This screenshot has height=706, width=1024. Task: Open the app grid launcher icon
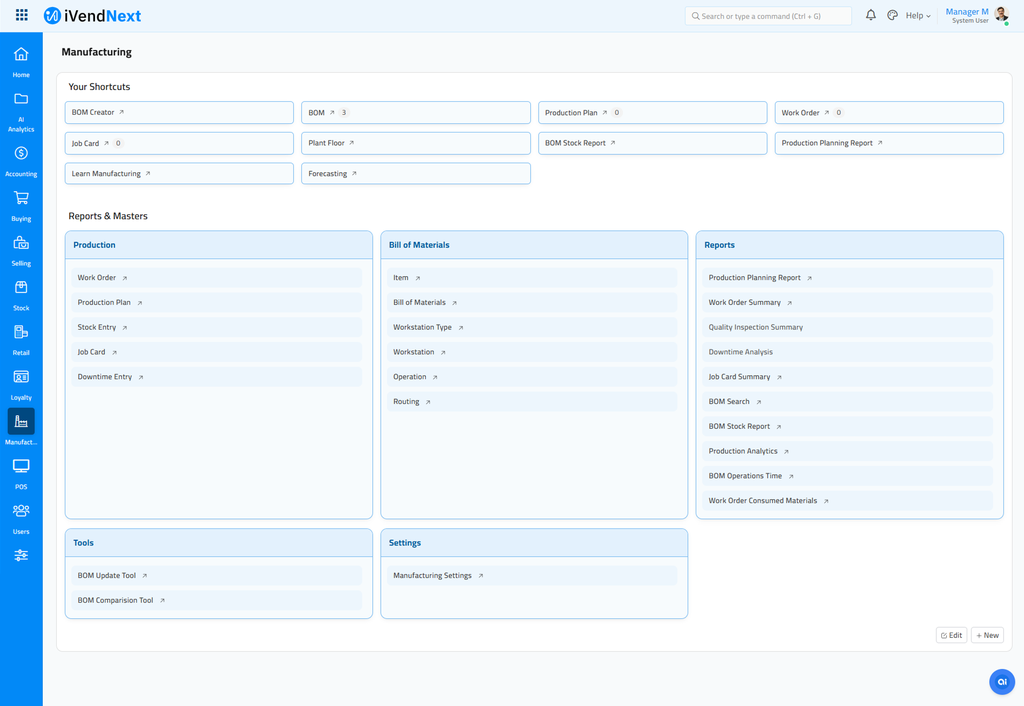click(22, 15)
